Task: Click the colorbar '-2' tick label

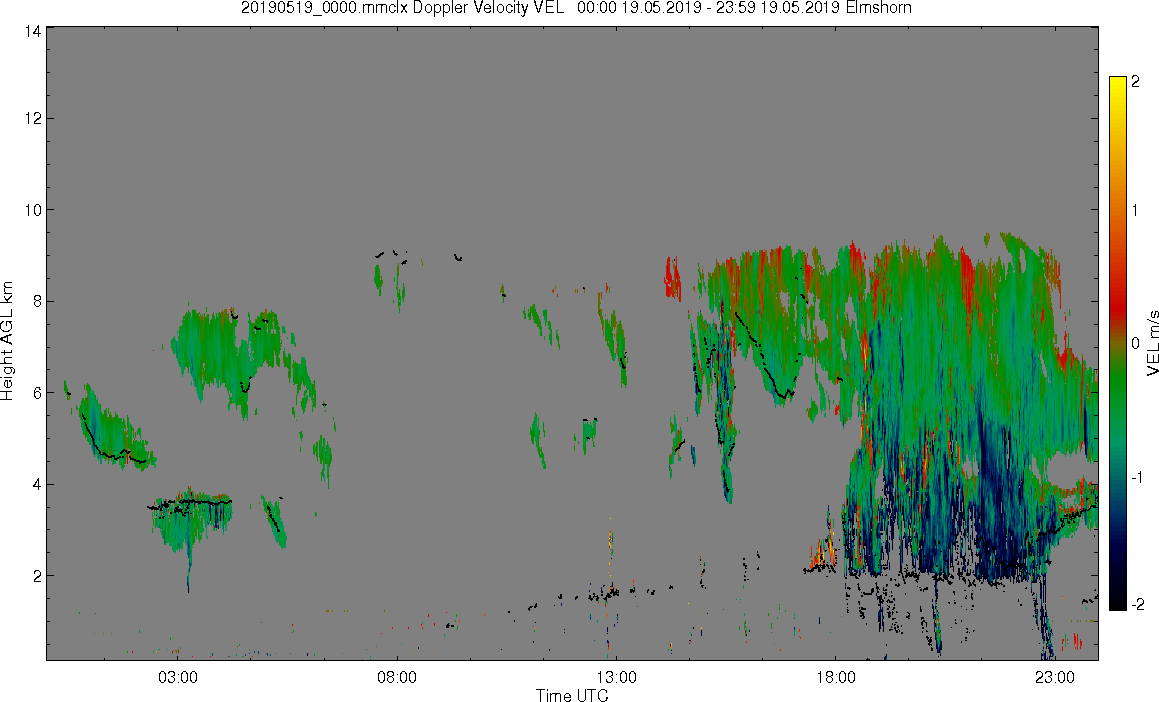Action: coord(1138,604)
